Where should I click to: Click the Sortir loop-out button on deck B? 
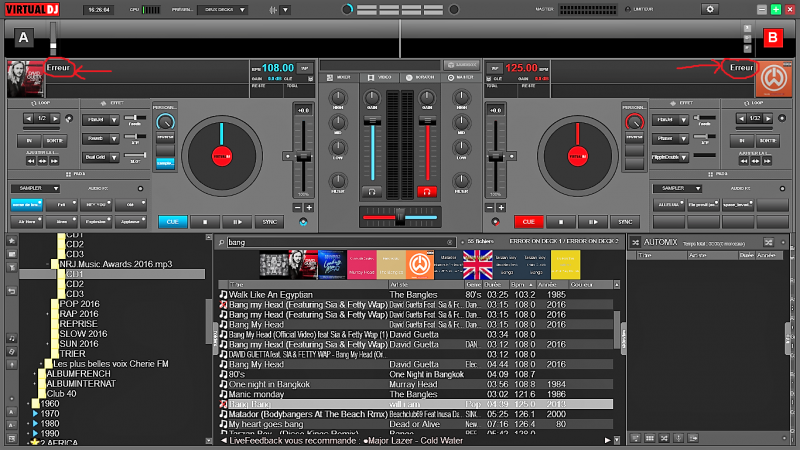(x=767, y=140)
